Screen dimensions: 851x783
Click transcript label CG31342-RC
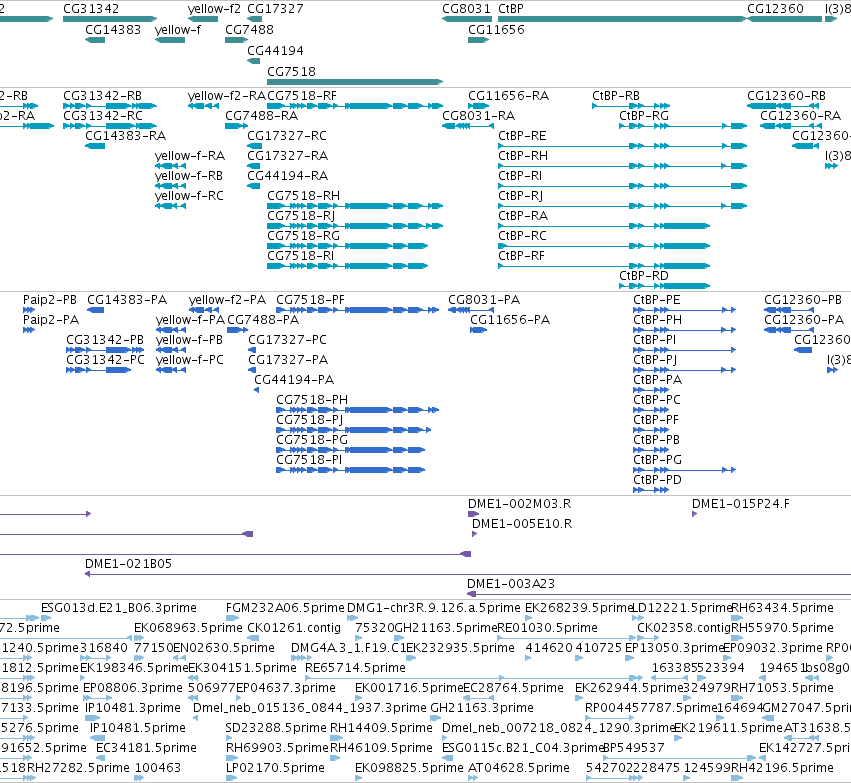click(x=103, y=116)
